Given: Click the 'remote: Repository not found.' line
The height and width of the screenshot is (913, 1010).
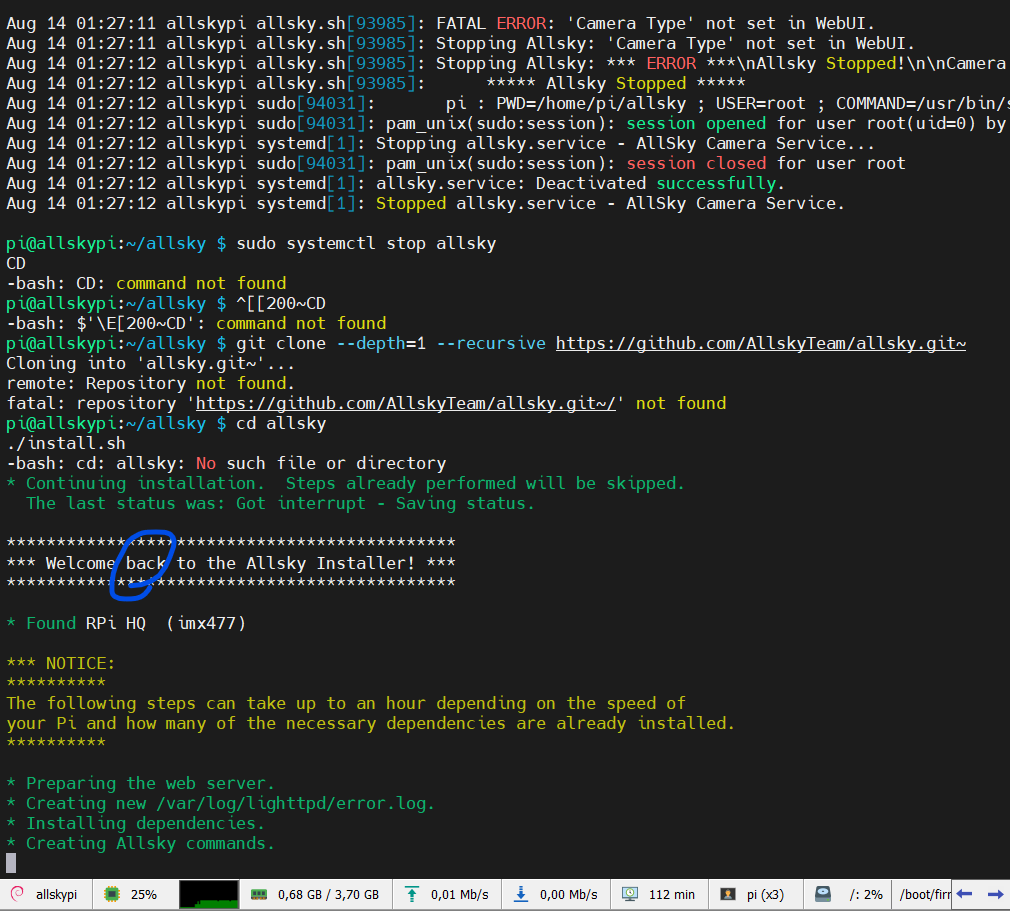Looking at the screenshot, I should pos(151,383).
